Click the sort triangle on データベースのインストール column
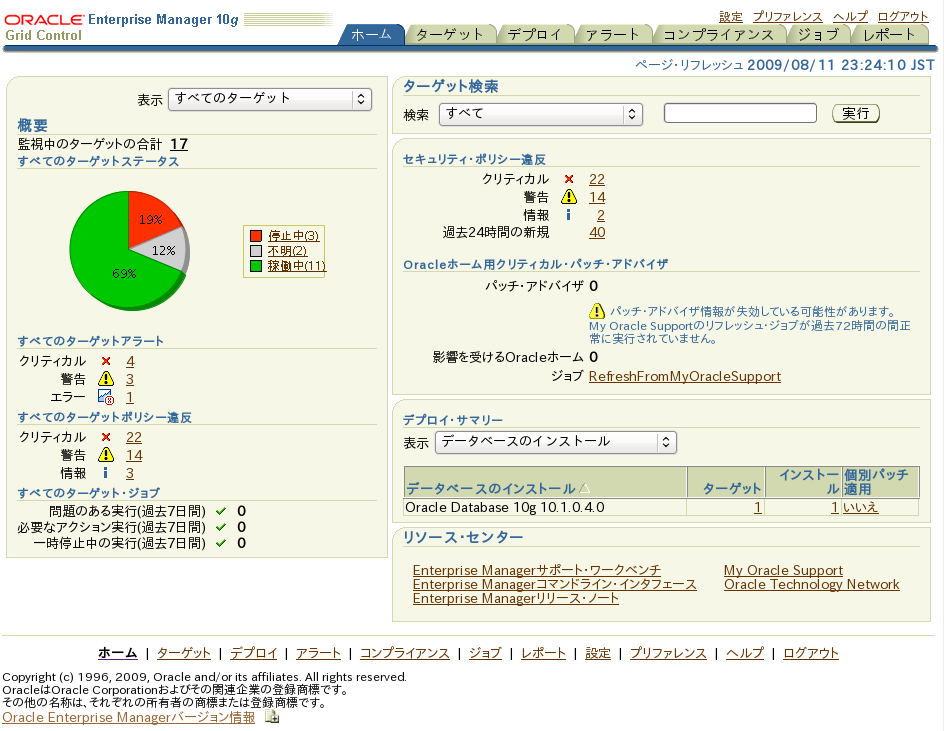The height and width of the screenshot is (731, 944). [x=584, y=488]
